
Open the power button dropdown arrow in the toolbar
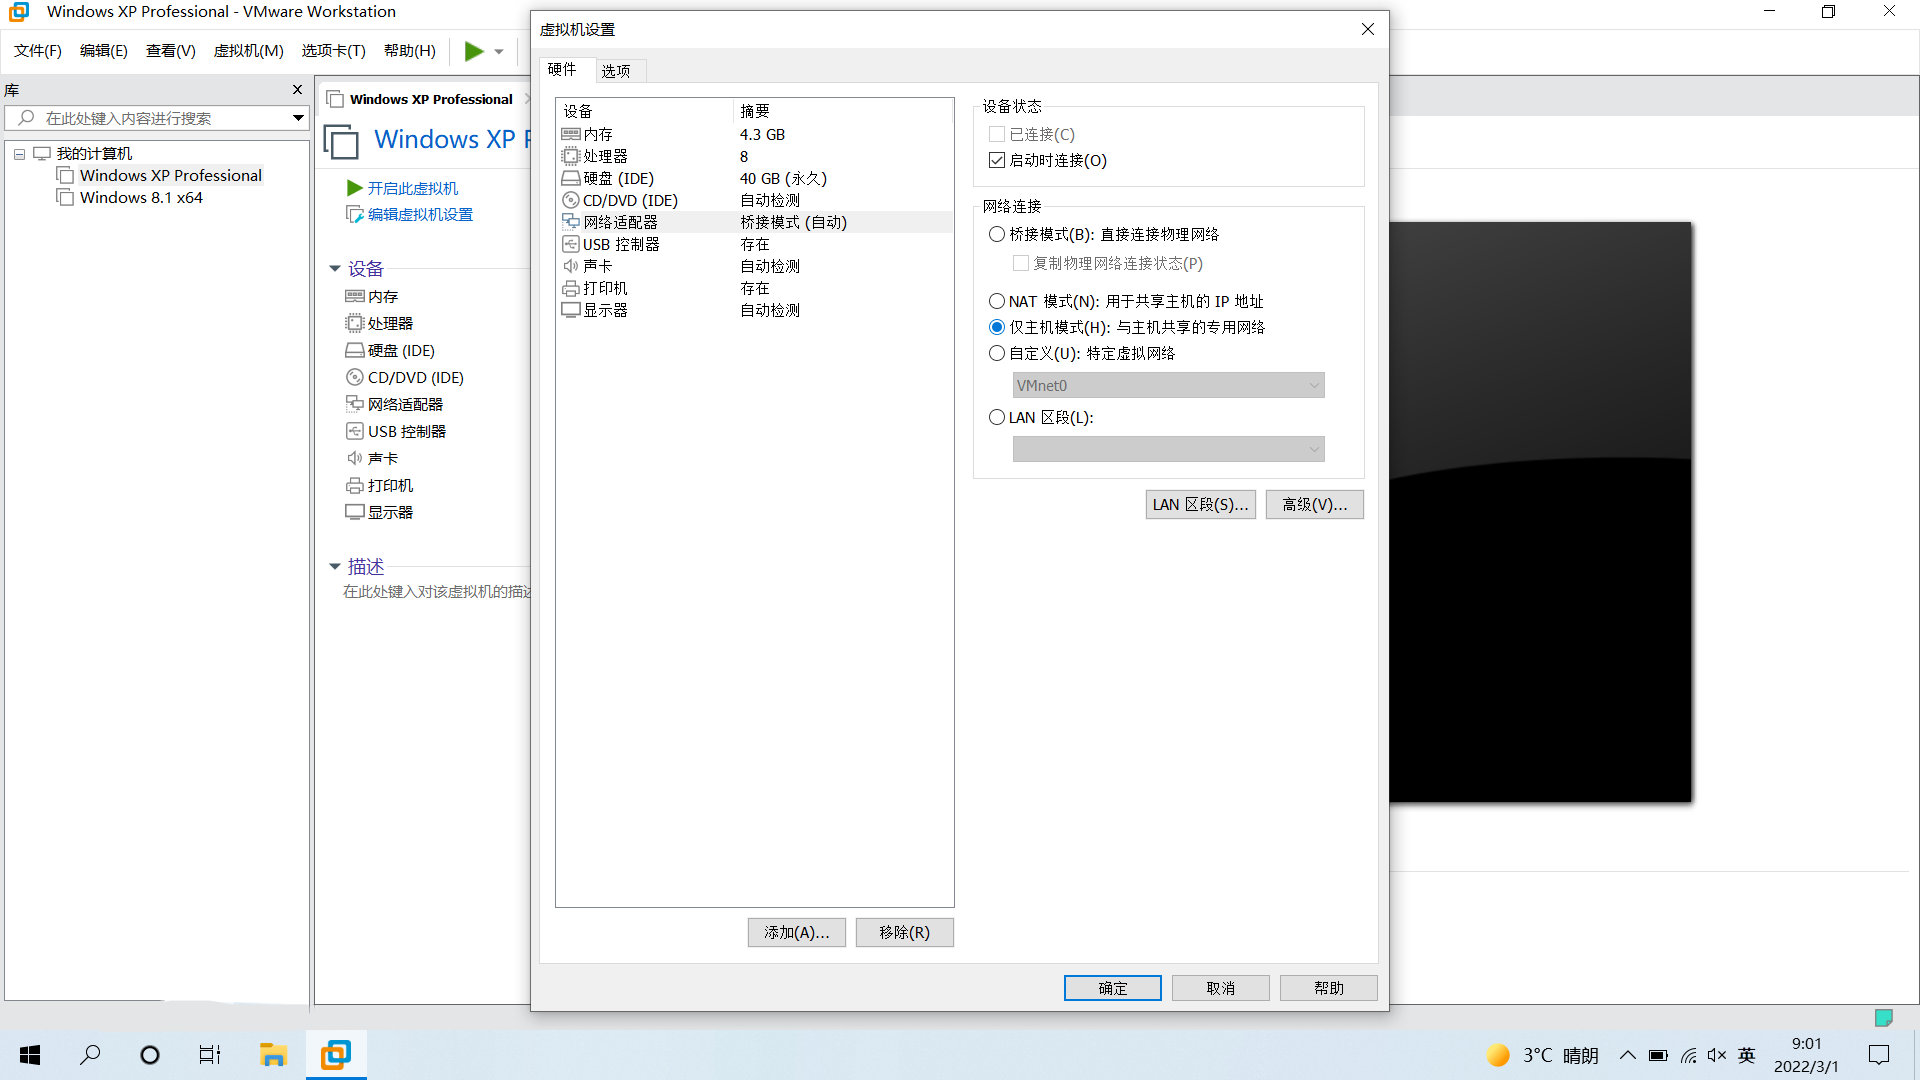pos(499,52)
